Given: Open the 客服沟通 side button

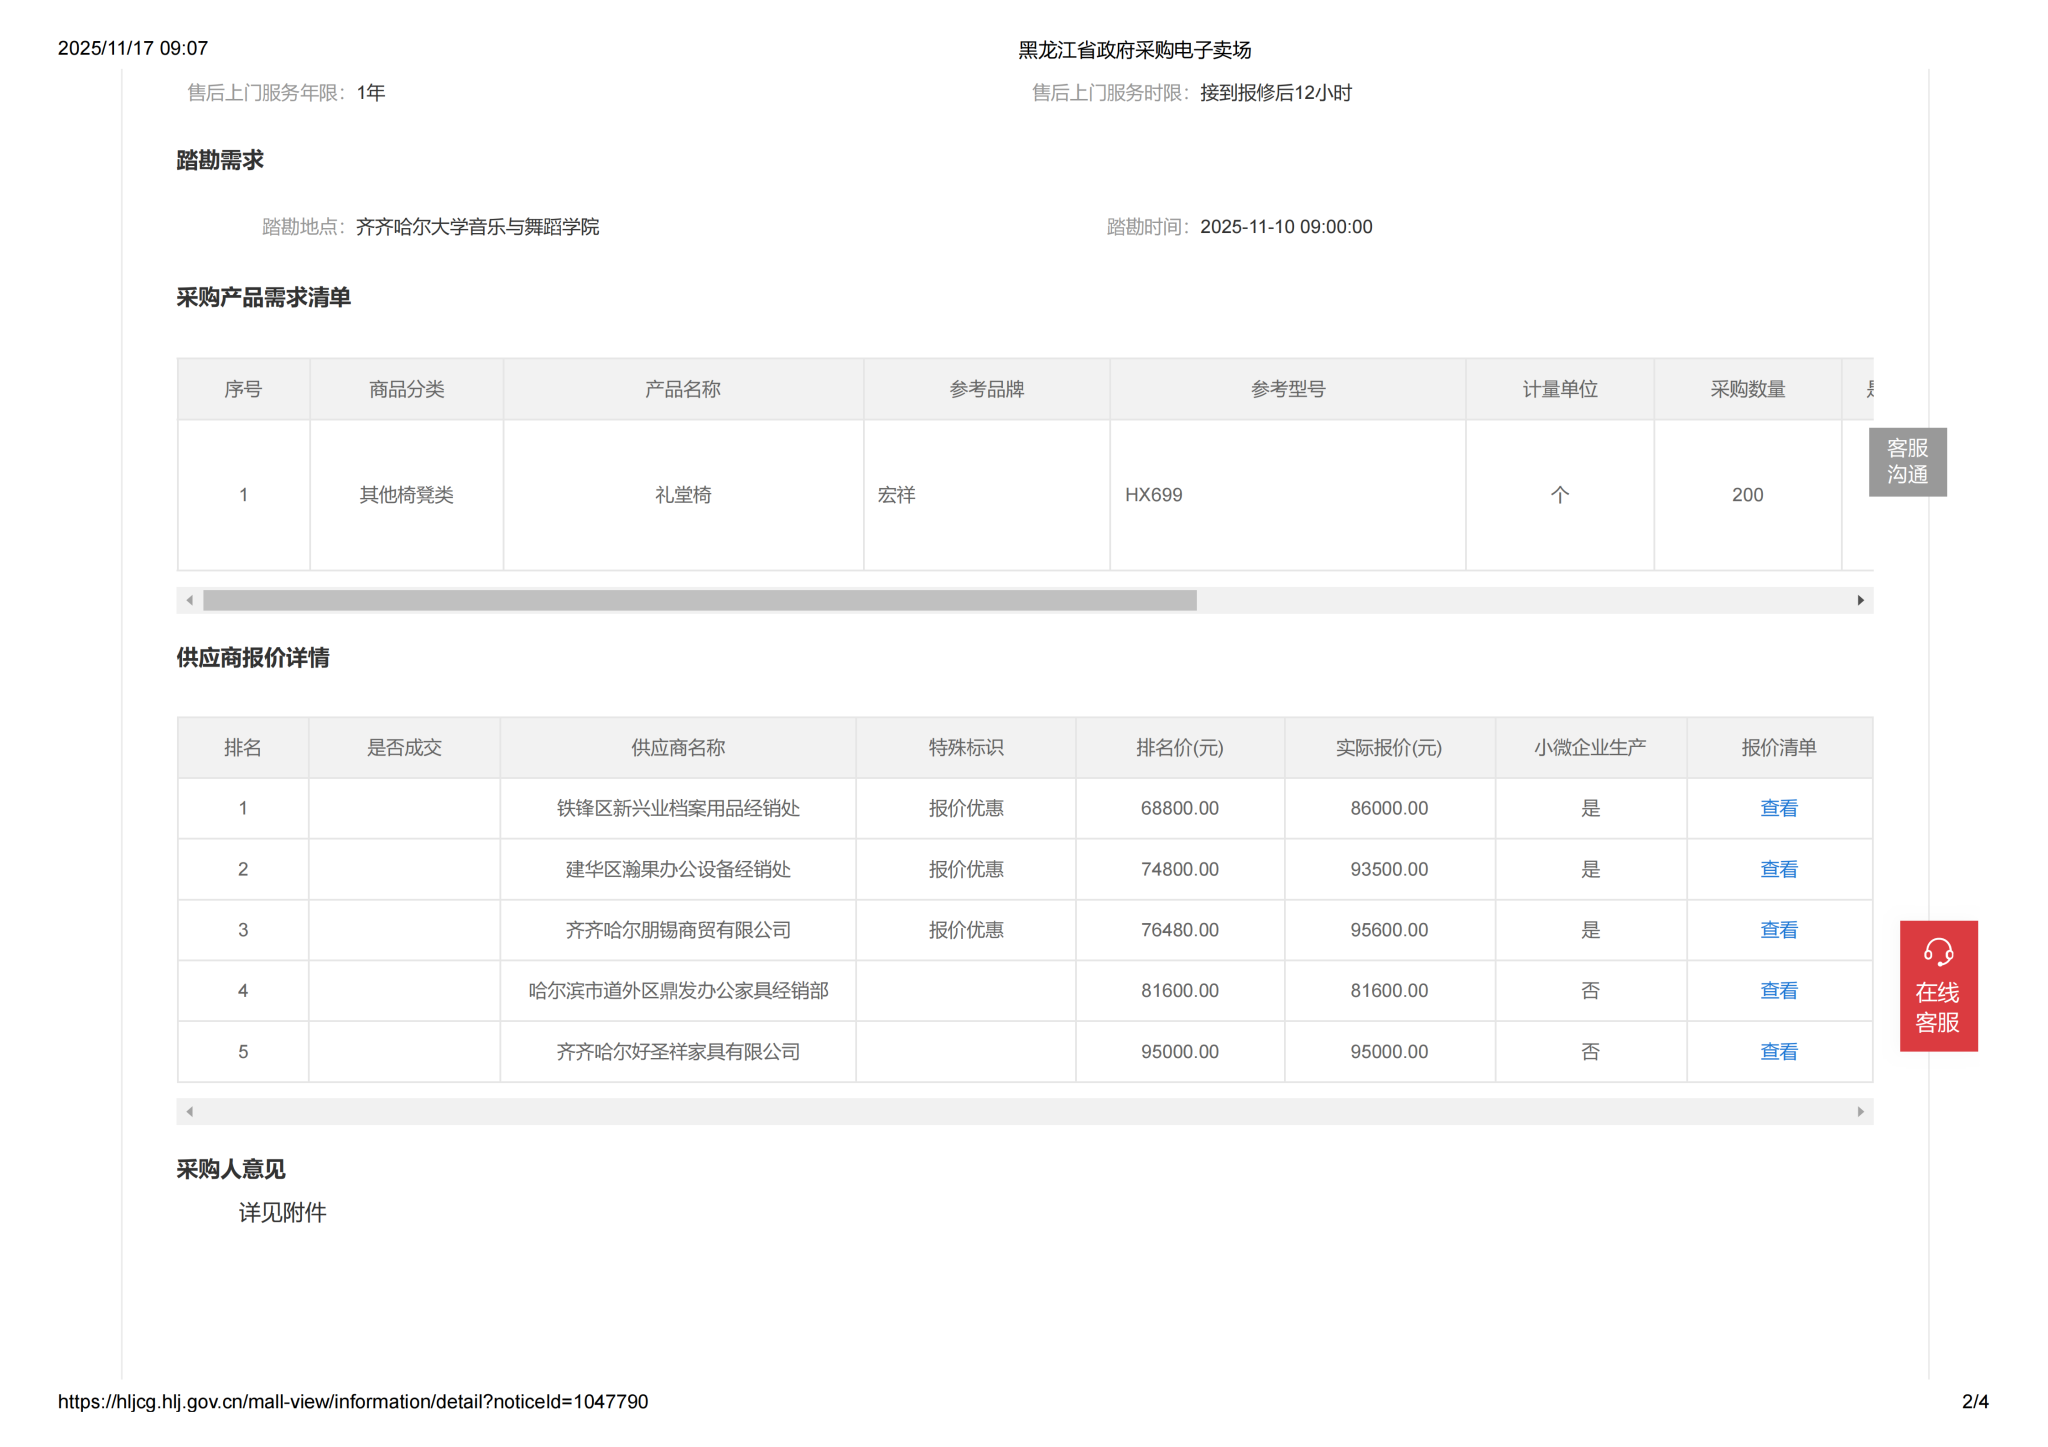Looking at the screenshot, I should (1906, 461).
